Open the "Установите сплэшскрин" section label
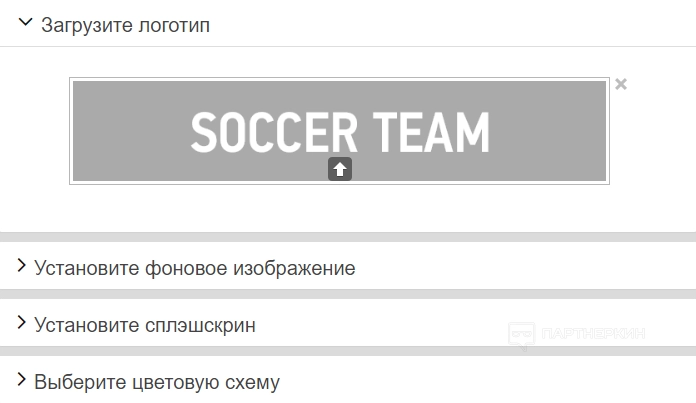The width and height of the screenshot is (696, 403). (144, 325)
